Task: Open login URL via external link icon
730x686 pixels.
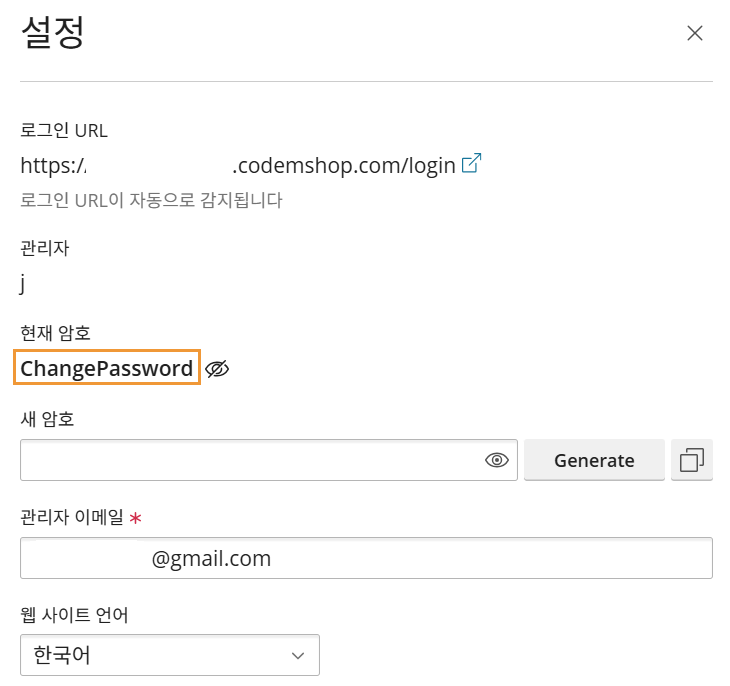Action: 472,164
